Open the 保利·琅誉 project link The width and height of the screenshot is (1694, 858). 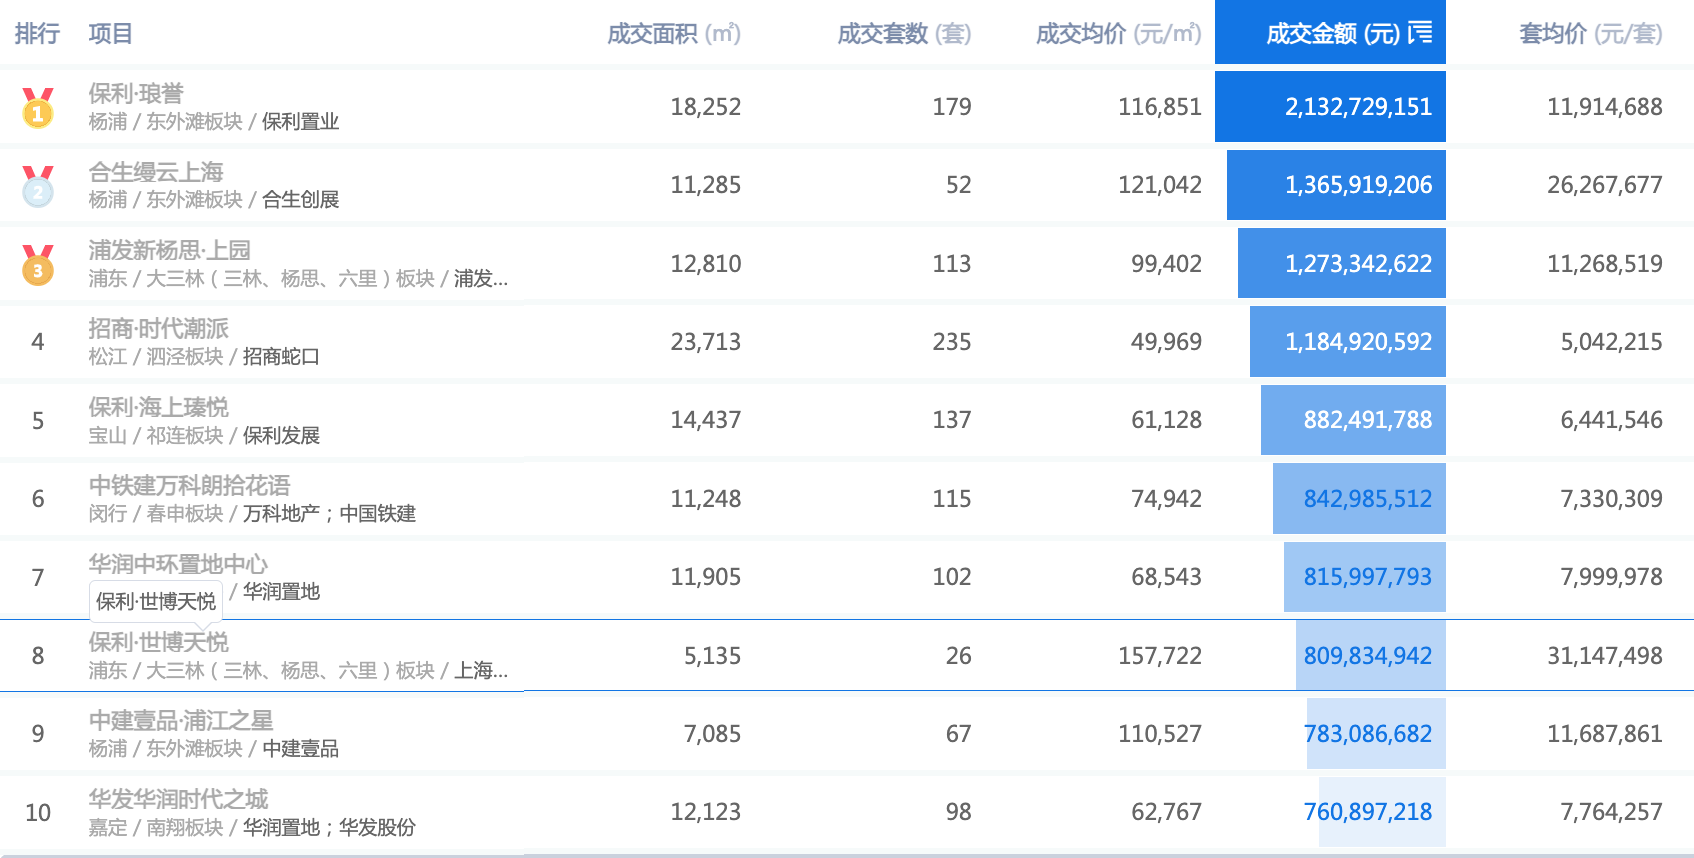click(136, 93)
